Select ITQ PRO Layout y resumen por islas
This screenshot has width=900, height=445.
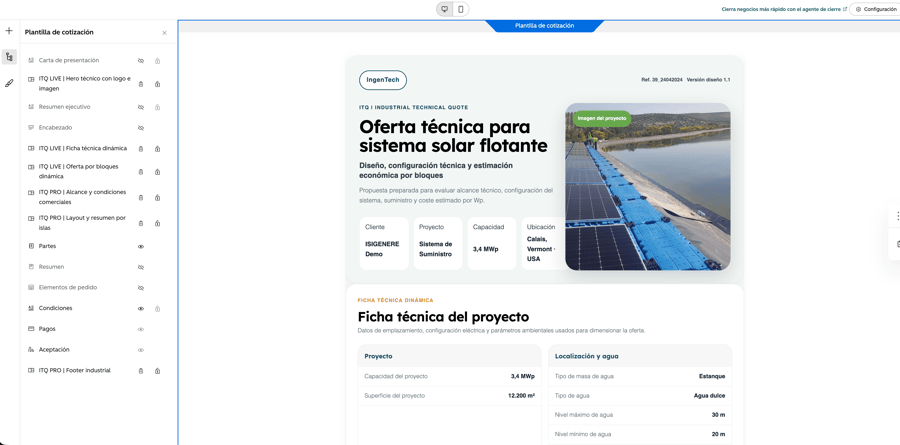pos(82,223)
